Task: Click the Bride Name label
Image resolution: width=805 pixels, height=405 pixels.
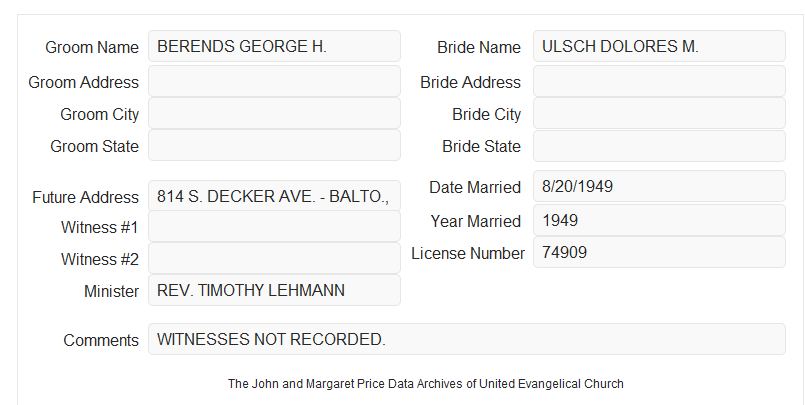Action: coord(479,47)
